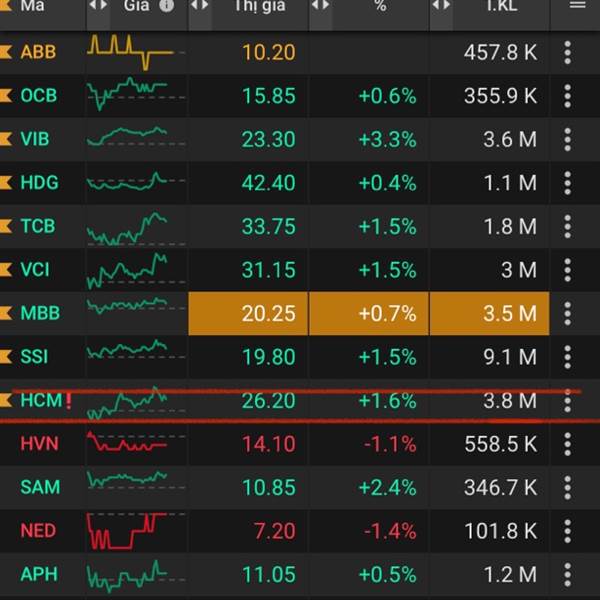Click the HDG price 42.40

(269, 183)
